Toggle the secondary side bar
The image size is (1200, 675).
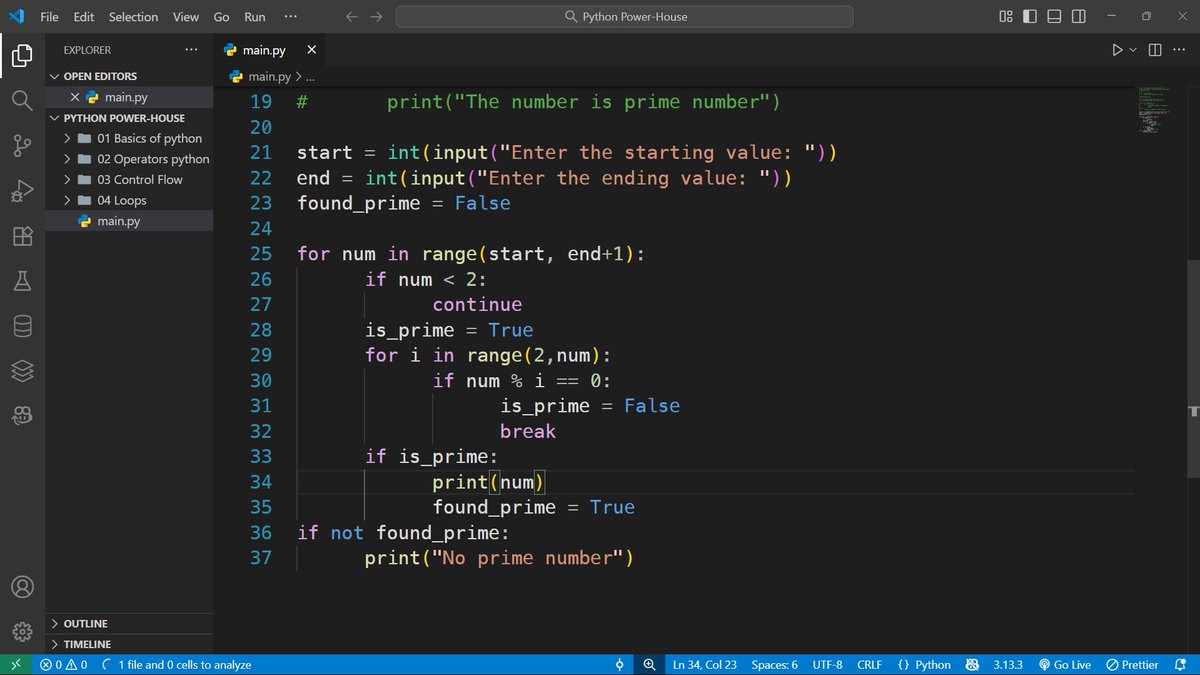pos(1078,17)
